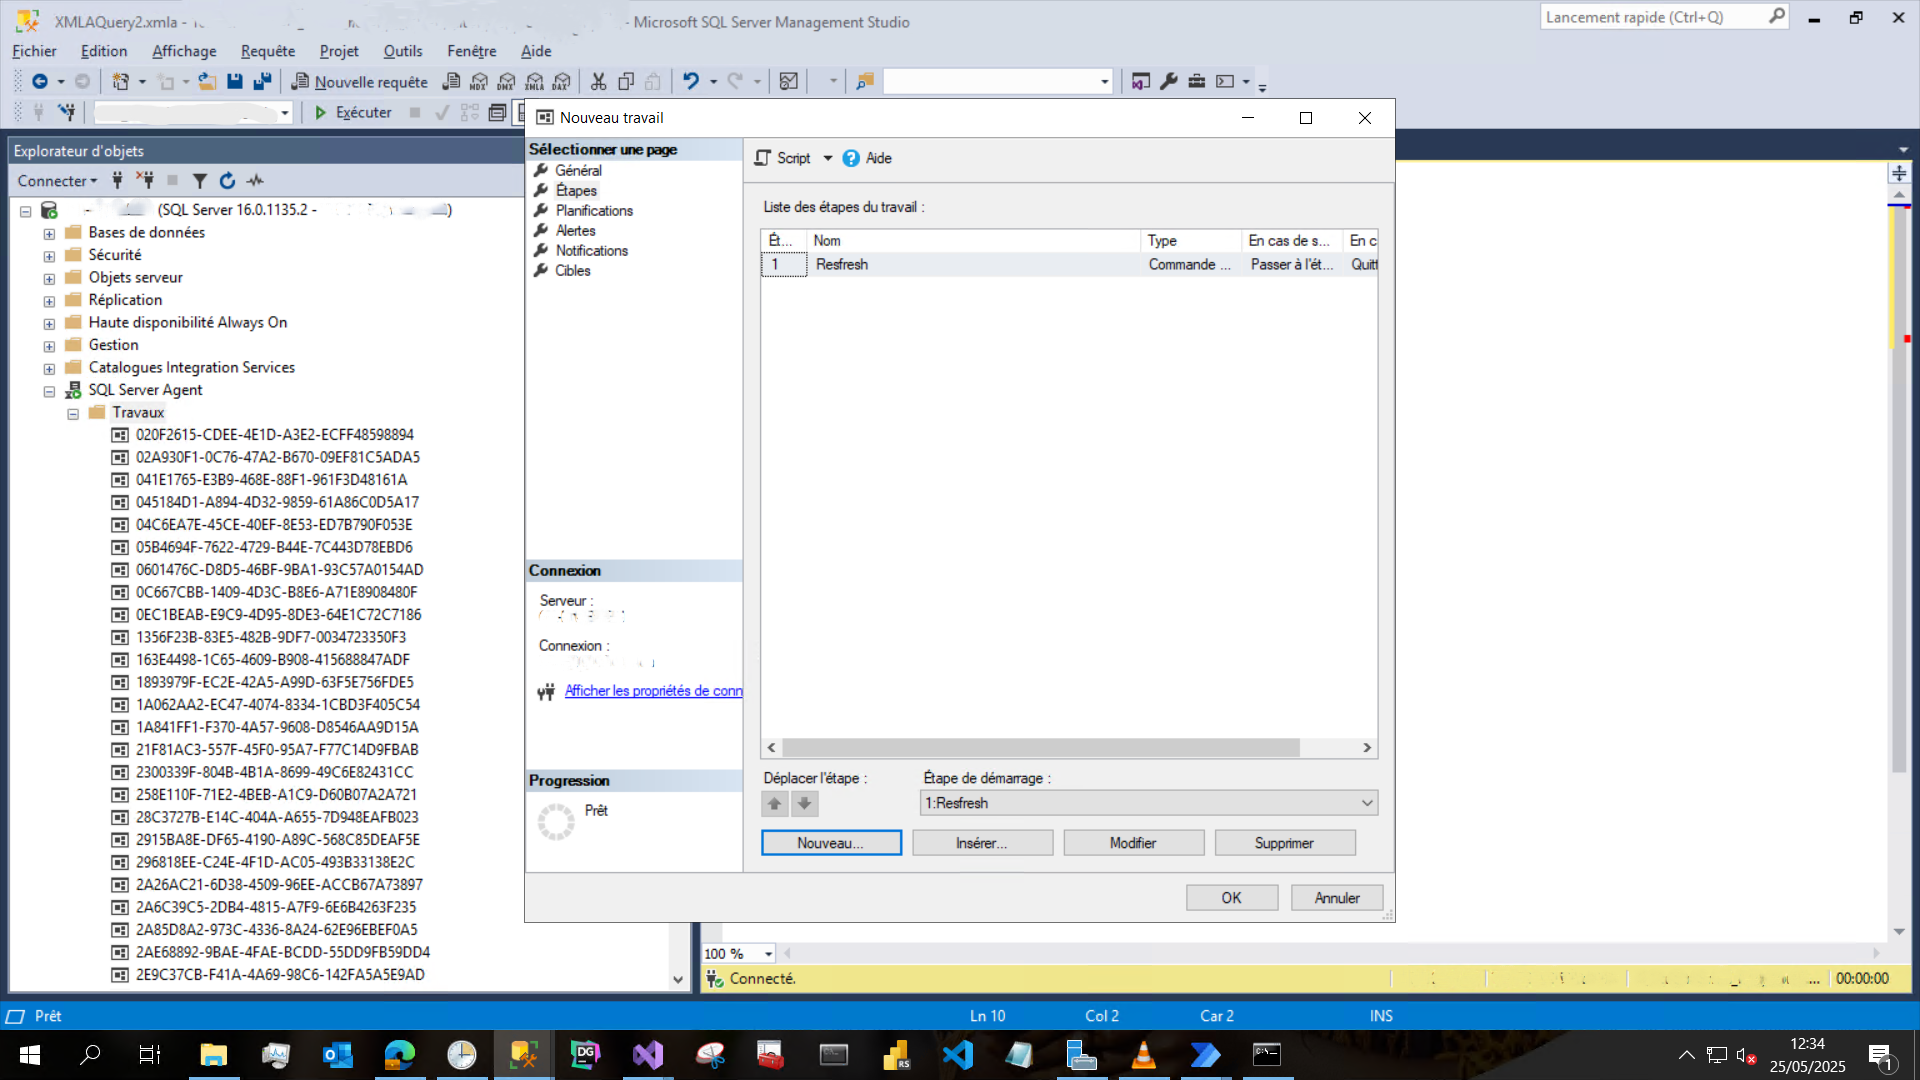Click the Exécuter button
This screenshot has width=1920, height=1080.
[353, 113]
